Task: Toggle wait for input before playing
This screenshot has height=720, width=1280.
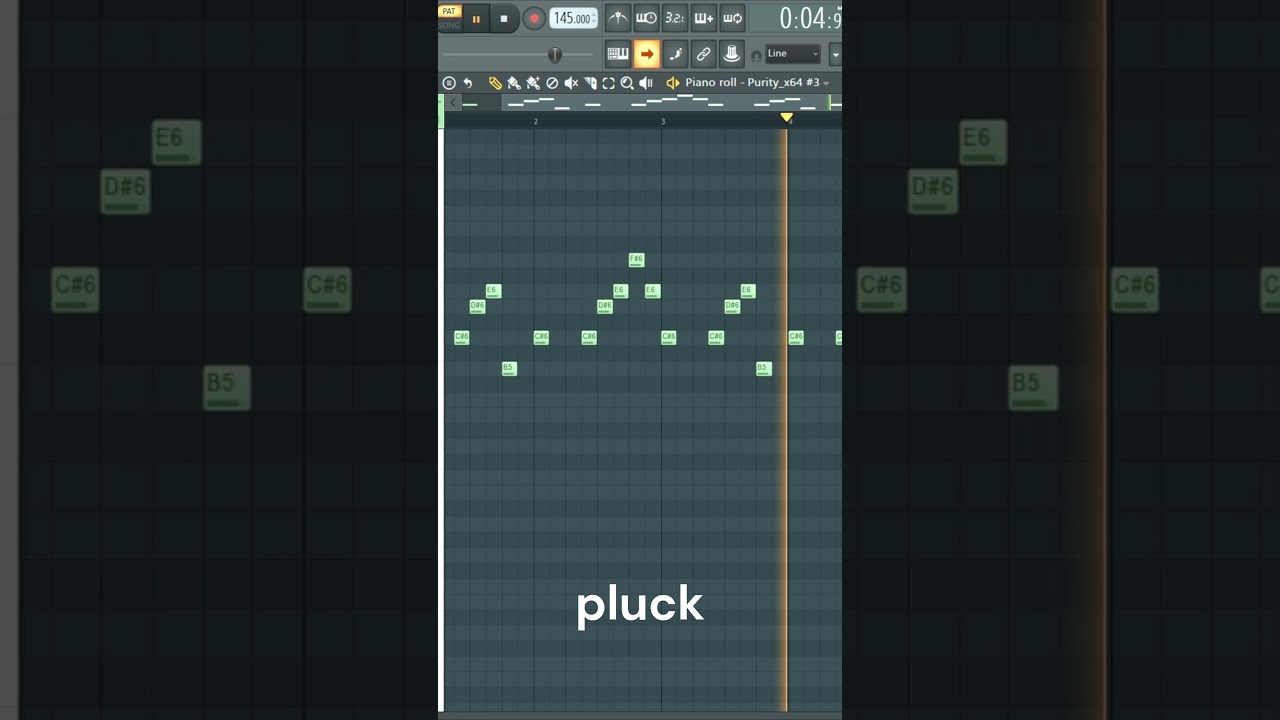Action: [x=646, y=18]
